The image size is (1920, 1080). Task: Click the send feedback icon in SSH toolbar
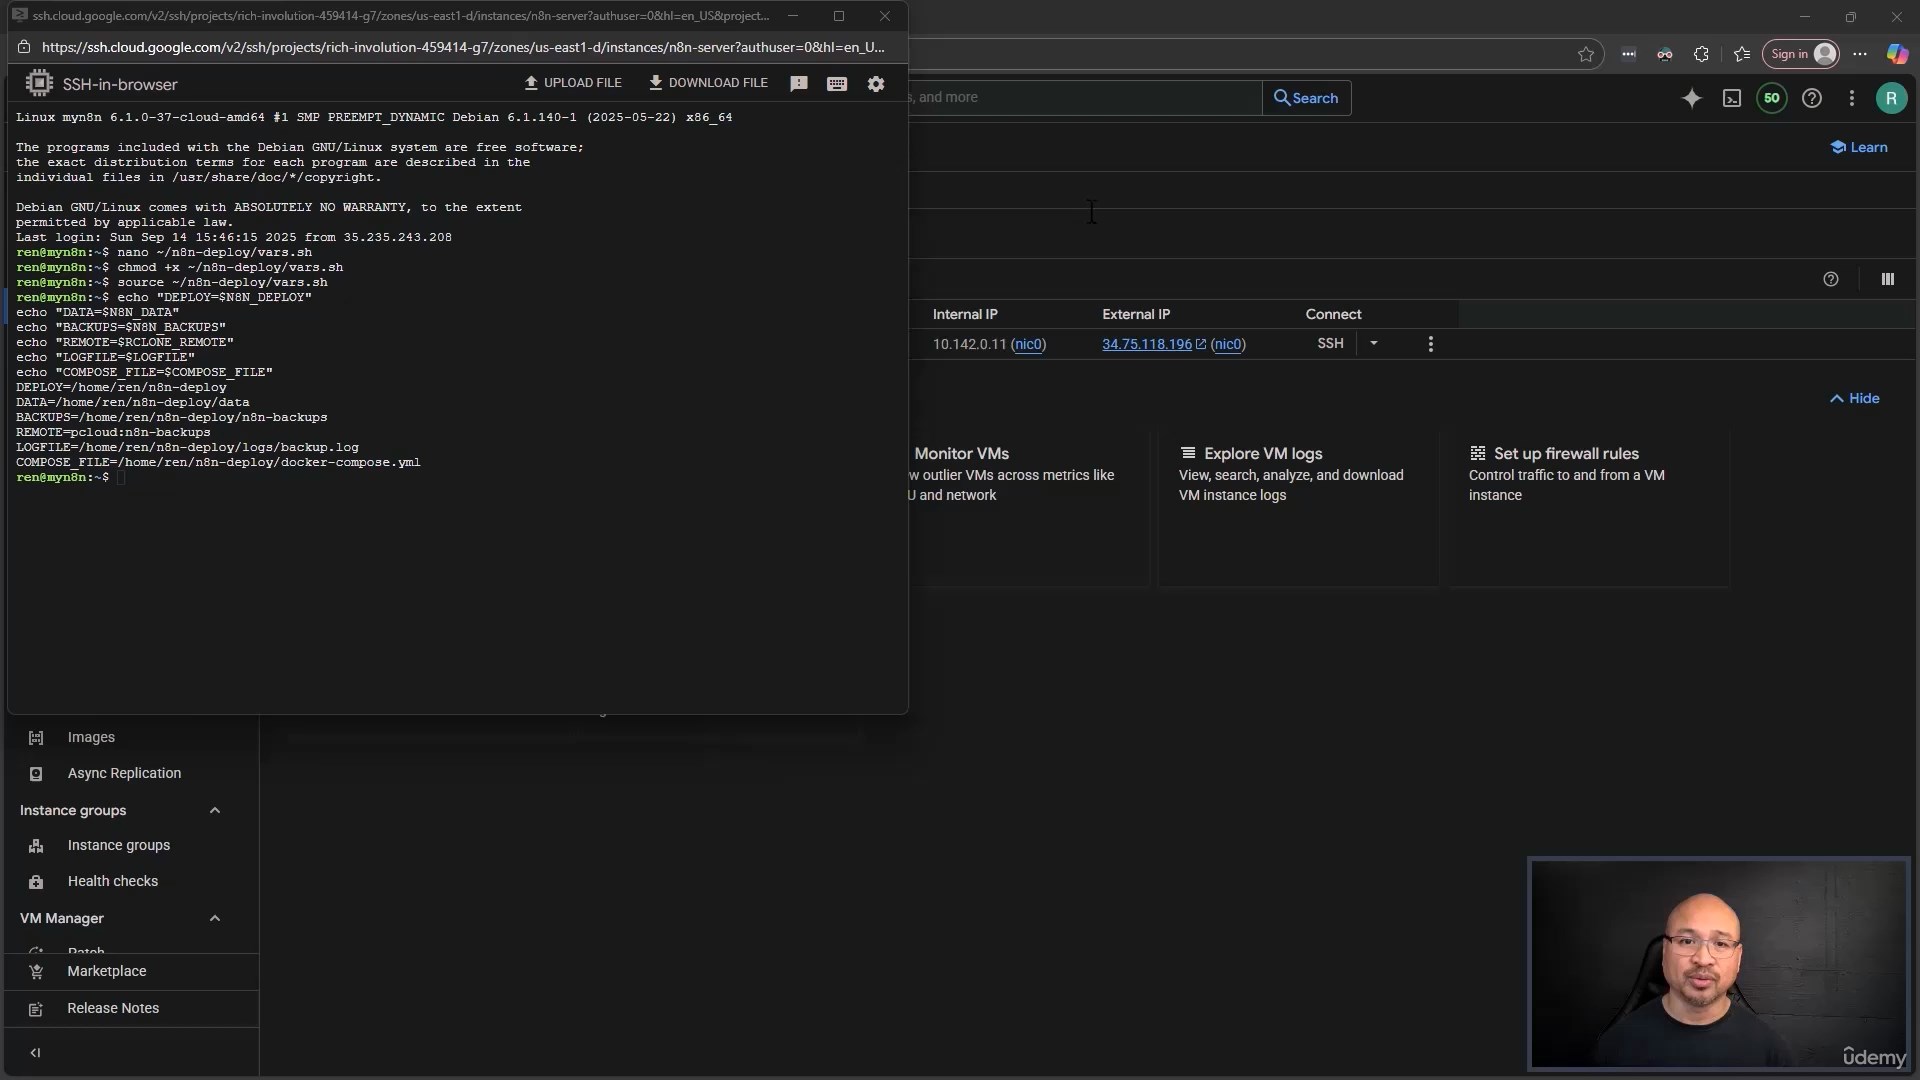(x=798, y=84)
